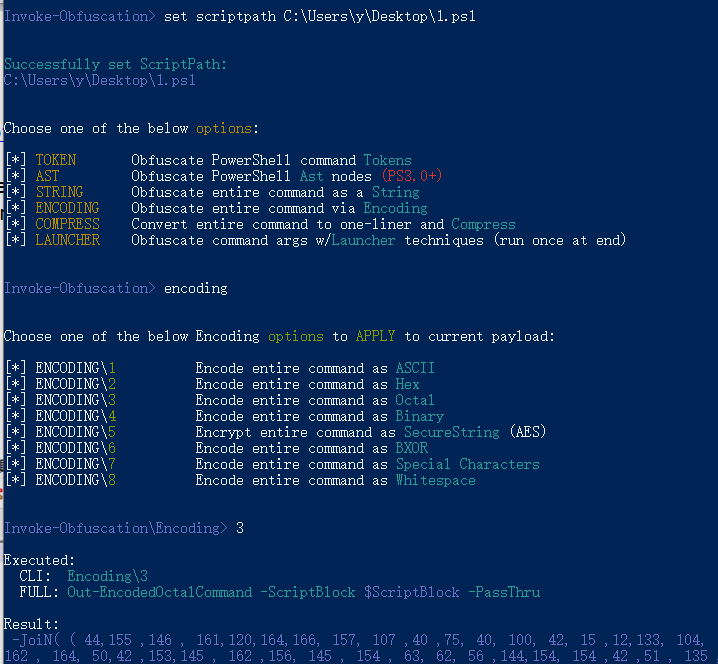Click the set scriptpath command line
This screenshot has width=718, height=664.
click(320, 16)
